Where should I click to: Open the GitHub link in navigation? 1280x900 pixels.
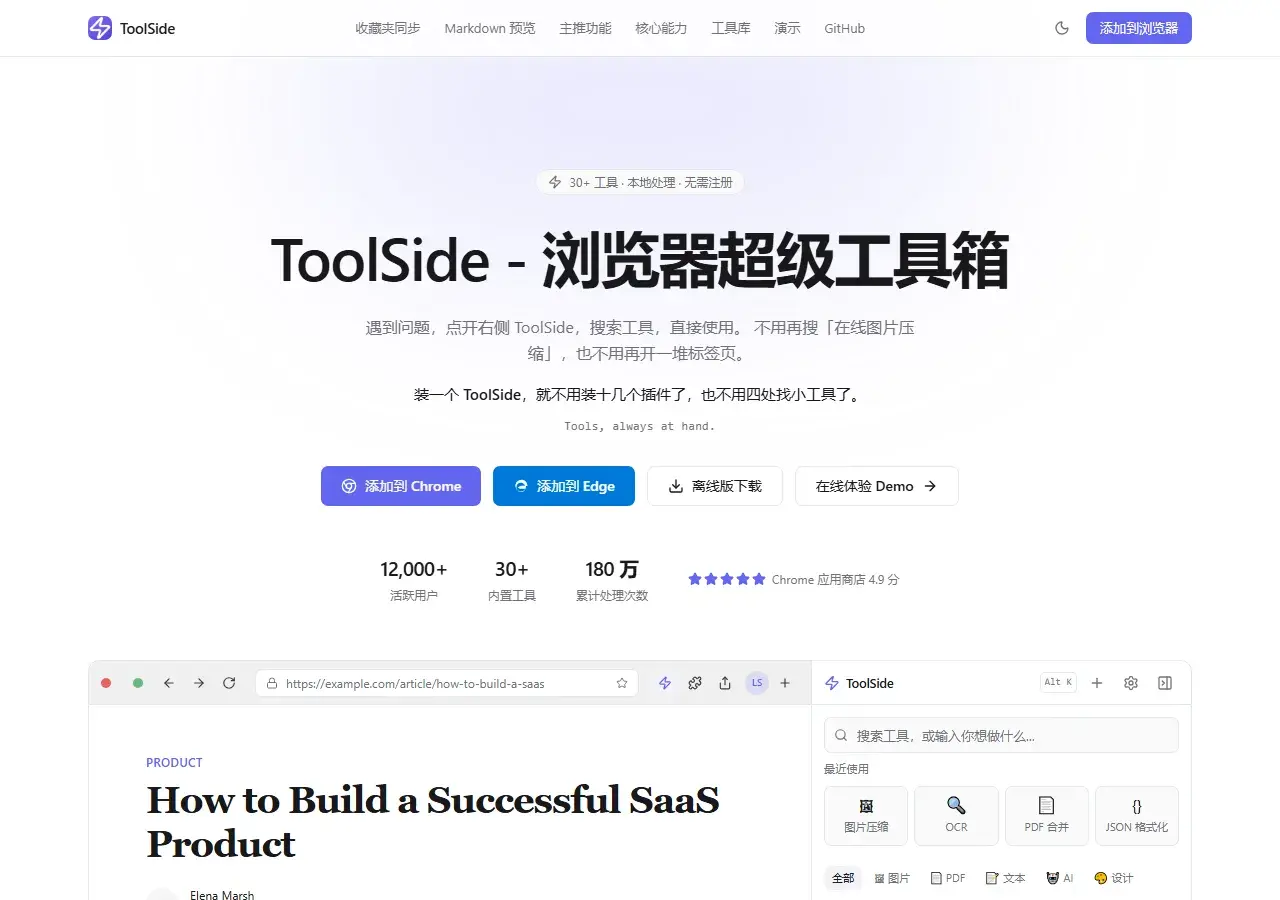point(845,28)
